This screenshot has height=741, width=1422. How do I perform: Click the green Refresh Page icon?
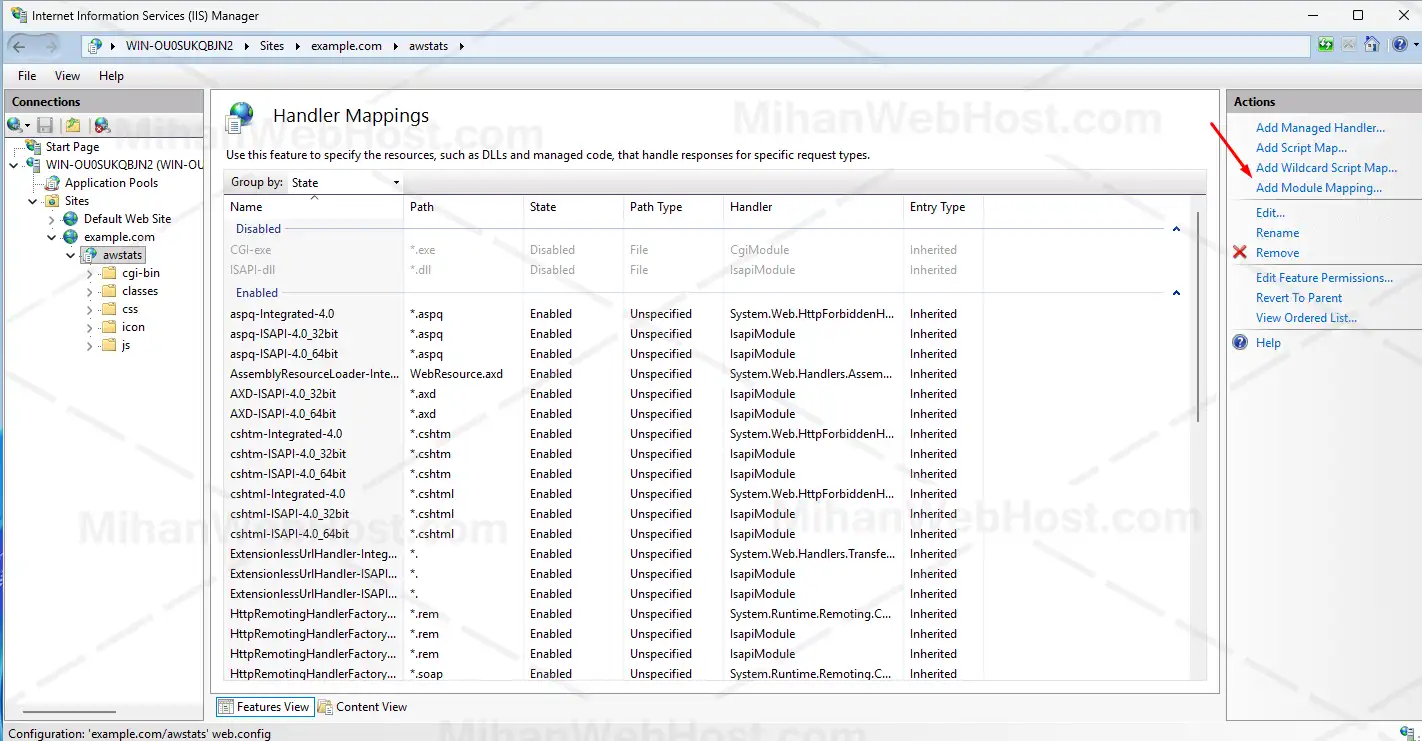pyautogui.click(x=1326, y=45)
